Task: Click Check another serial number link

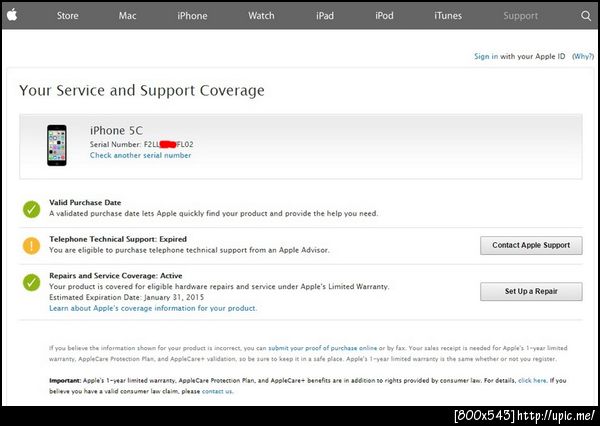Action: [x=140, y=155]
